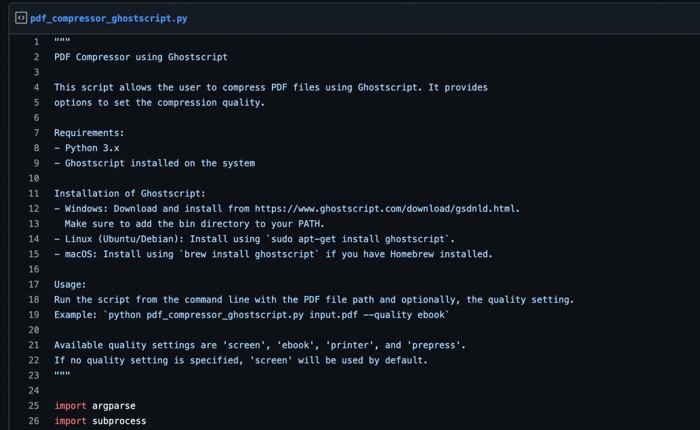Select line number 18
The width and height of the screenshot is (700, 430).
(x=34, y=300)
